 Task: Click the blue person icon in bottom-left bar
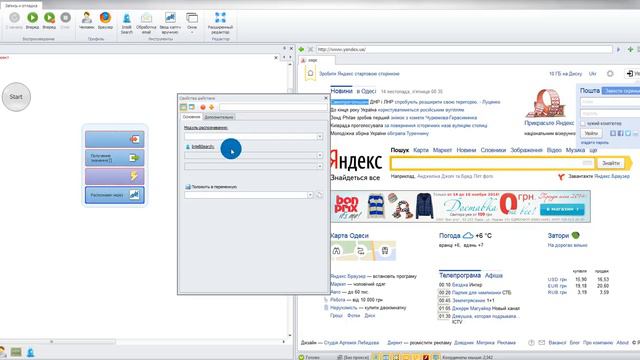tap(31, 352)
